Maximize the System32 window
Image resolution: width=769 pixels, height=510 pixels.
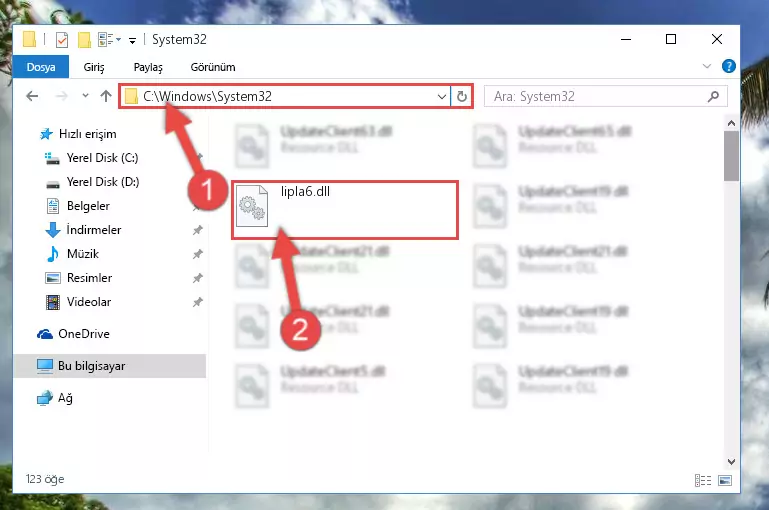coord(671,39)
